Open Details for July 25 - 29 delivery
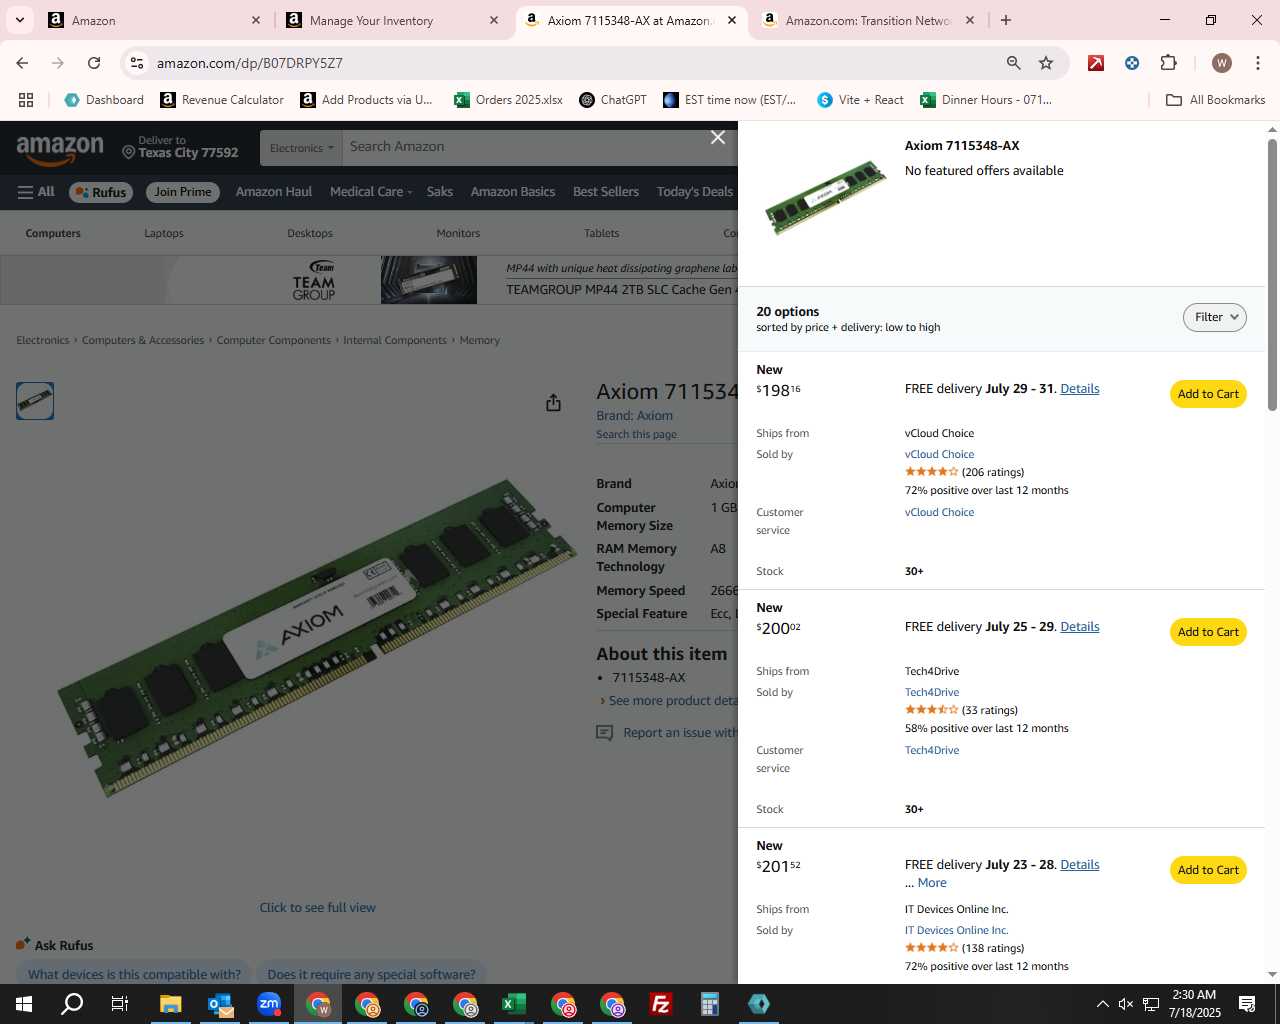The image size is (1280, 1024). 1080,627
